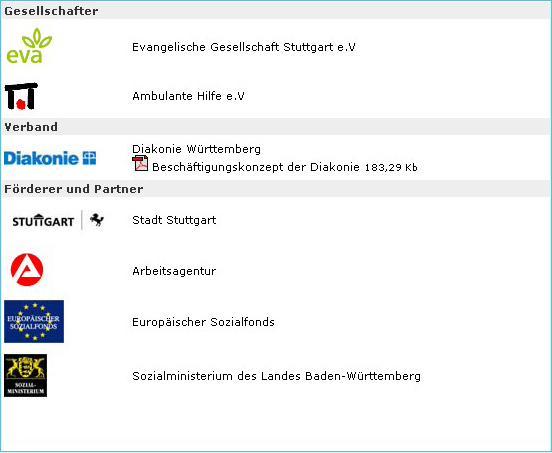The height and width of the screenshot is (453, 552).
Task: Click the Förderer und Partner header
Action: [74, 189]
